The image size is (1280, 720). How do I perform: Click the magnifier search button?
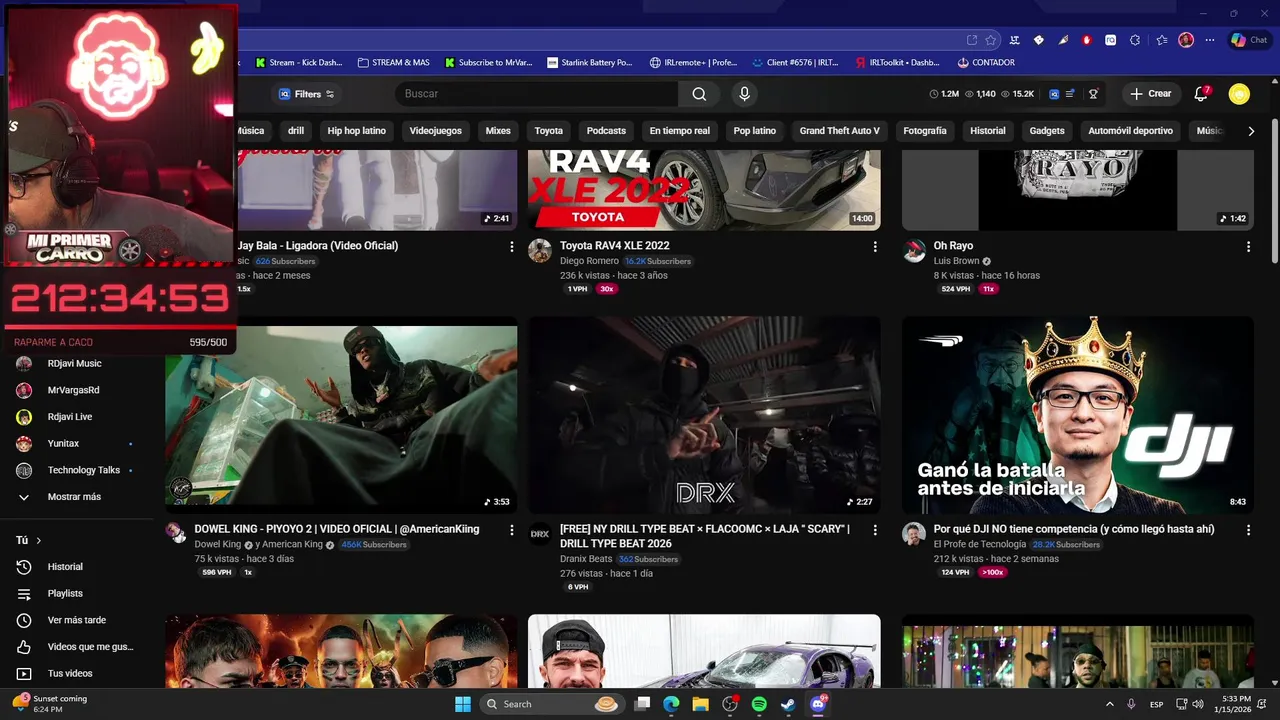699,94
